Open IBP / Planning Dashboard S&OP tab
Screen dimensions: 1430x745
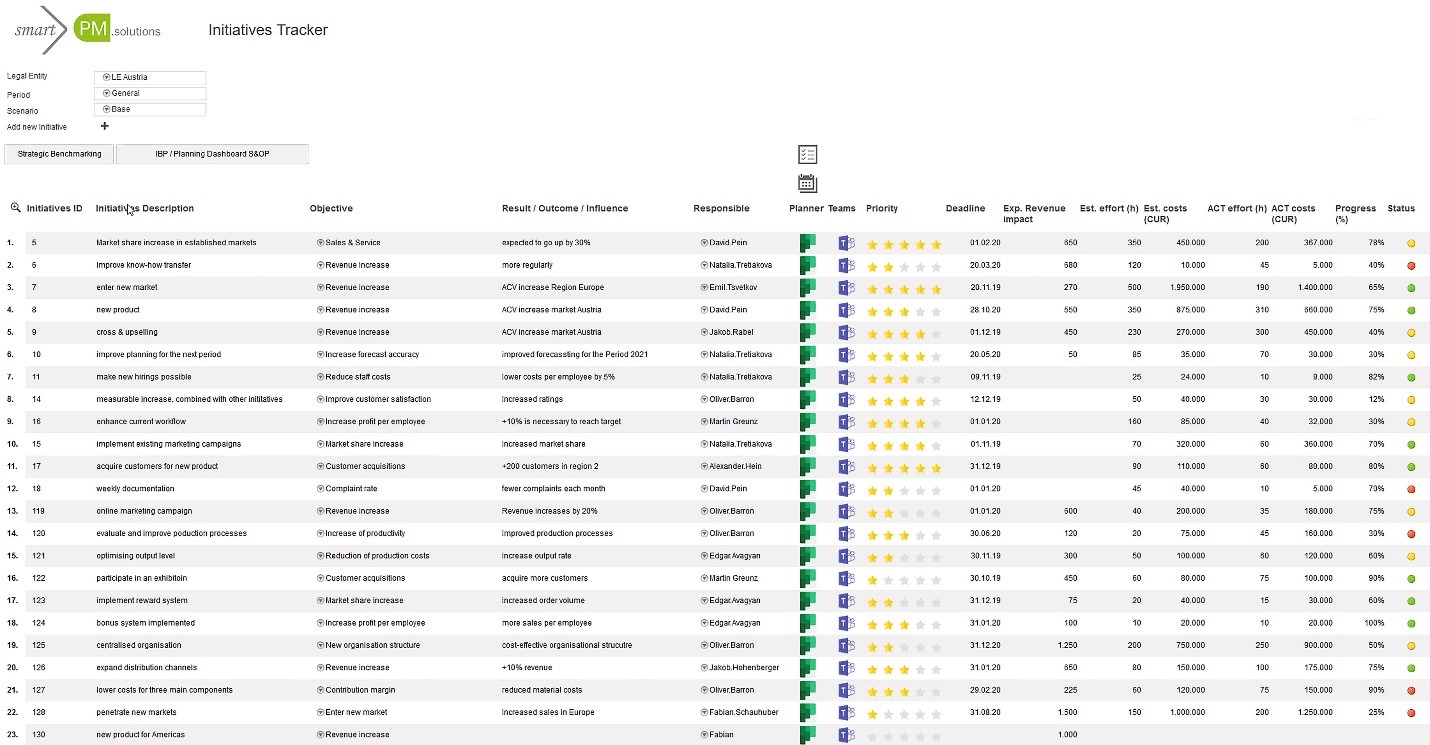[x=212, y=154]
